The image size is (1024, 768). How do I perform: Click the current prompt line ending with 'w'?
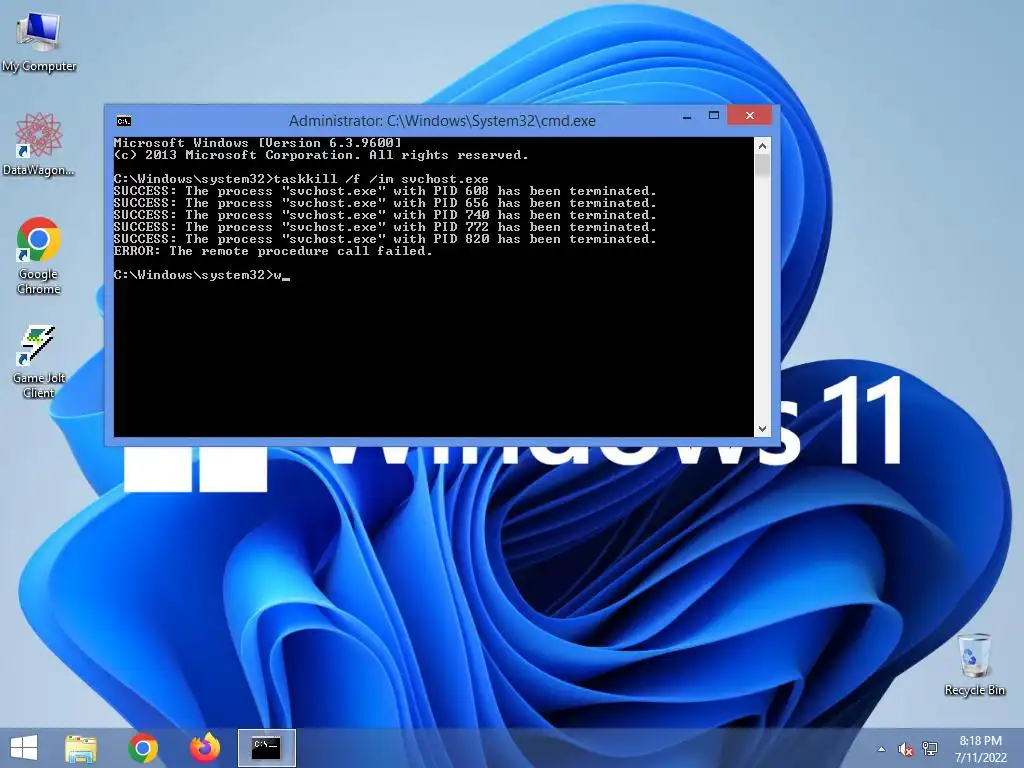202,275
